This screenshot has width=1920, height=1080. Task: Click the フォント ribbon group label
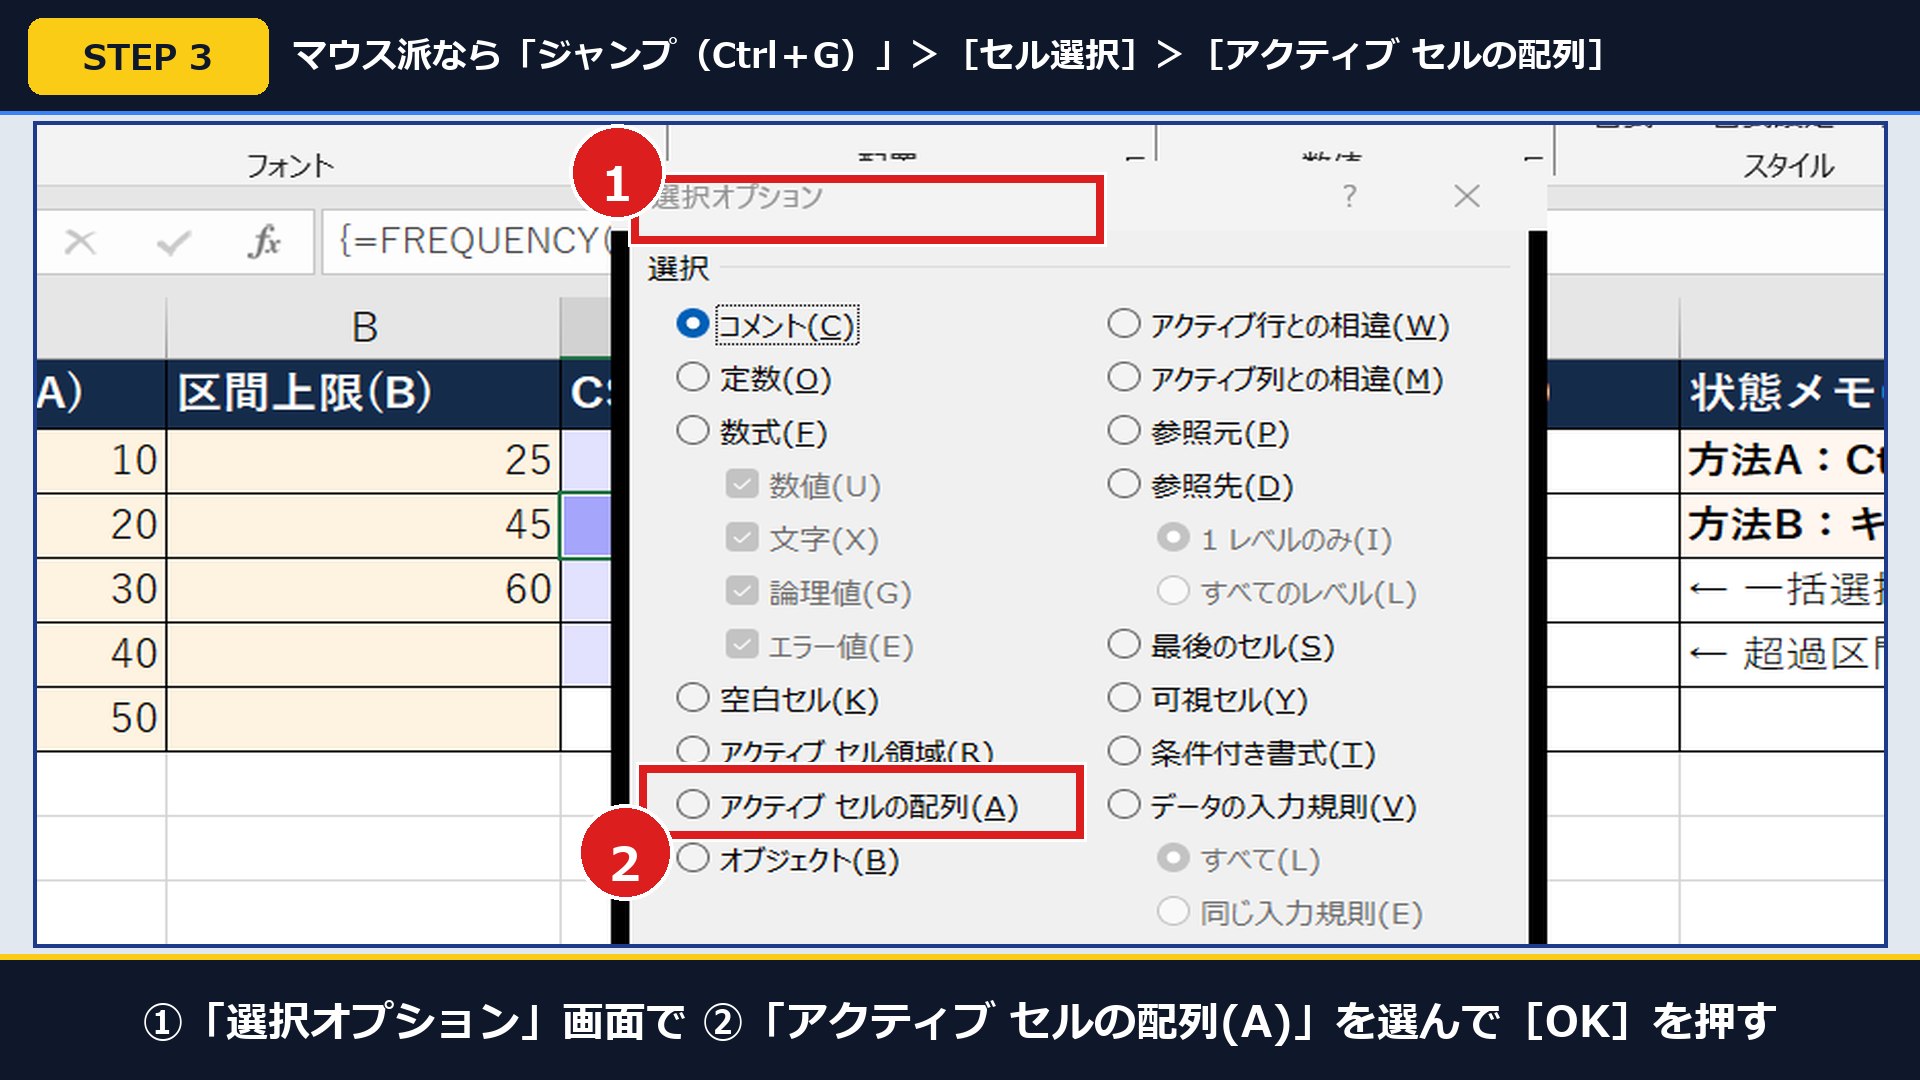point(290,165)
